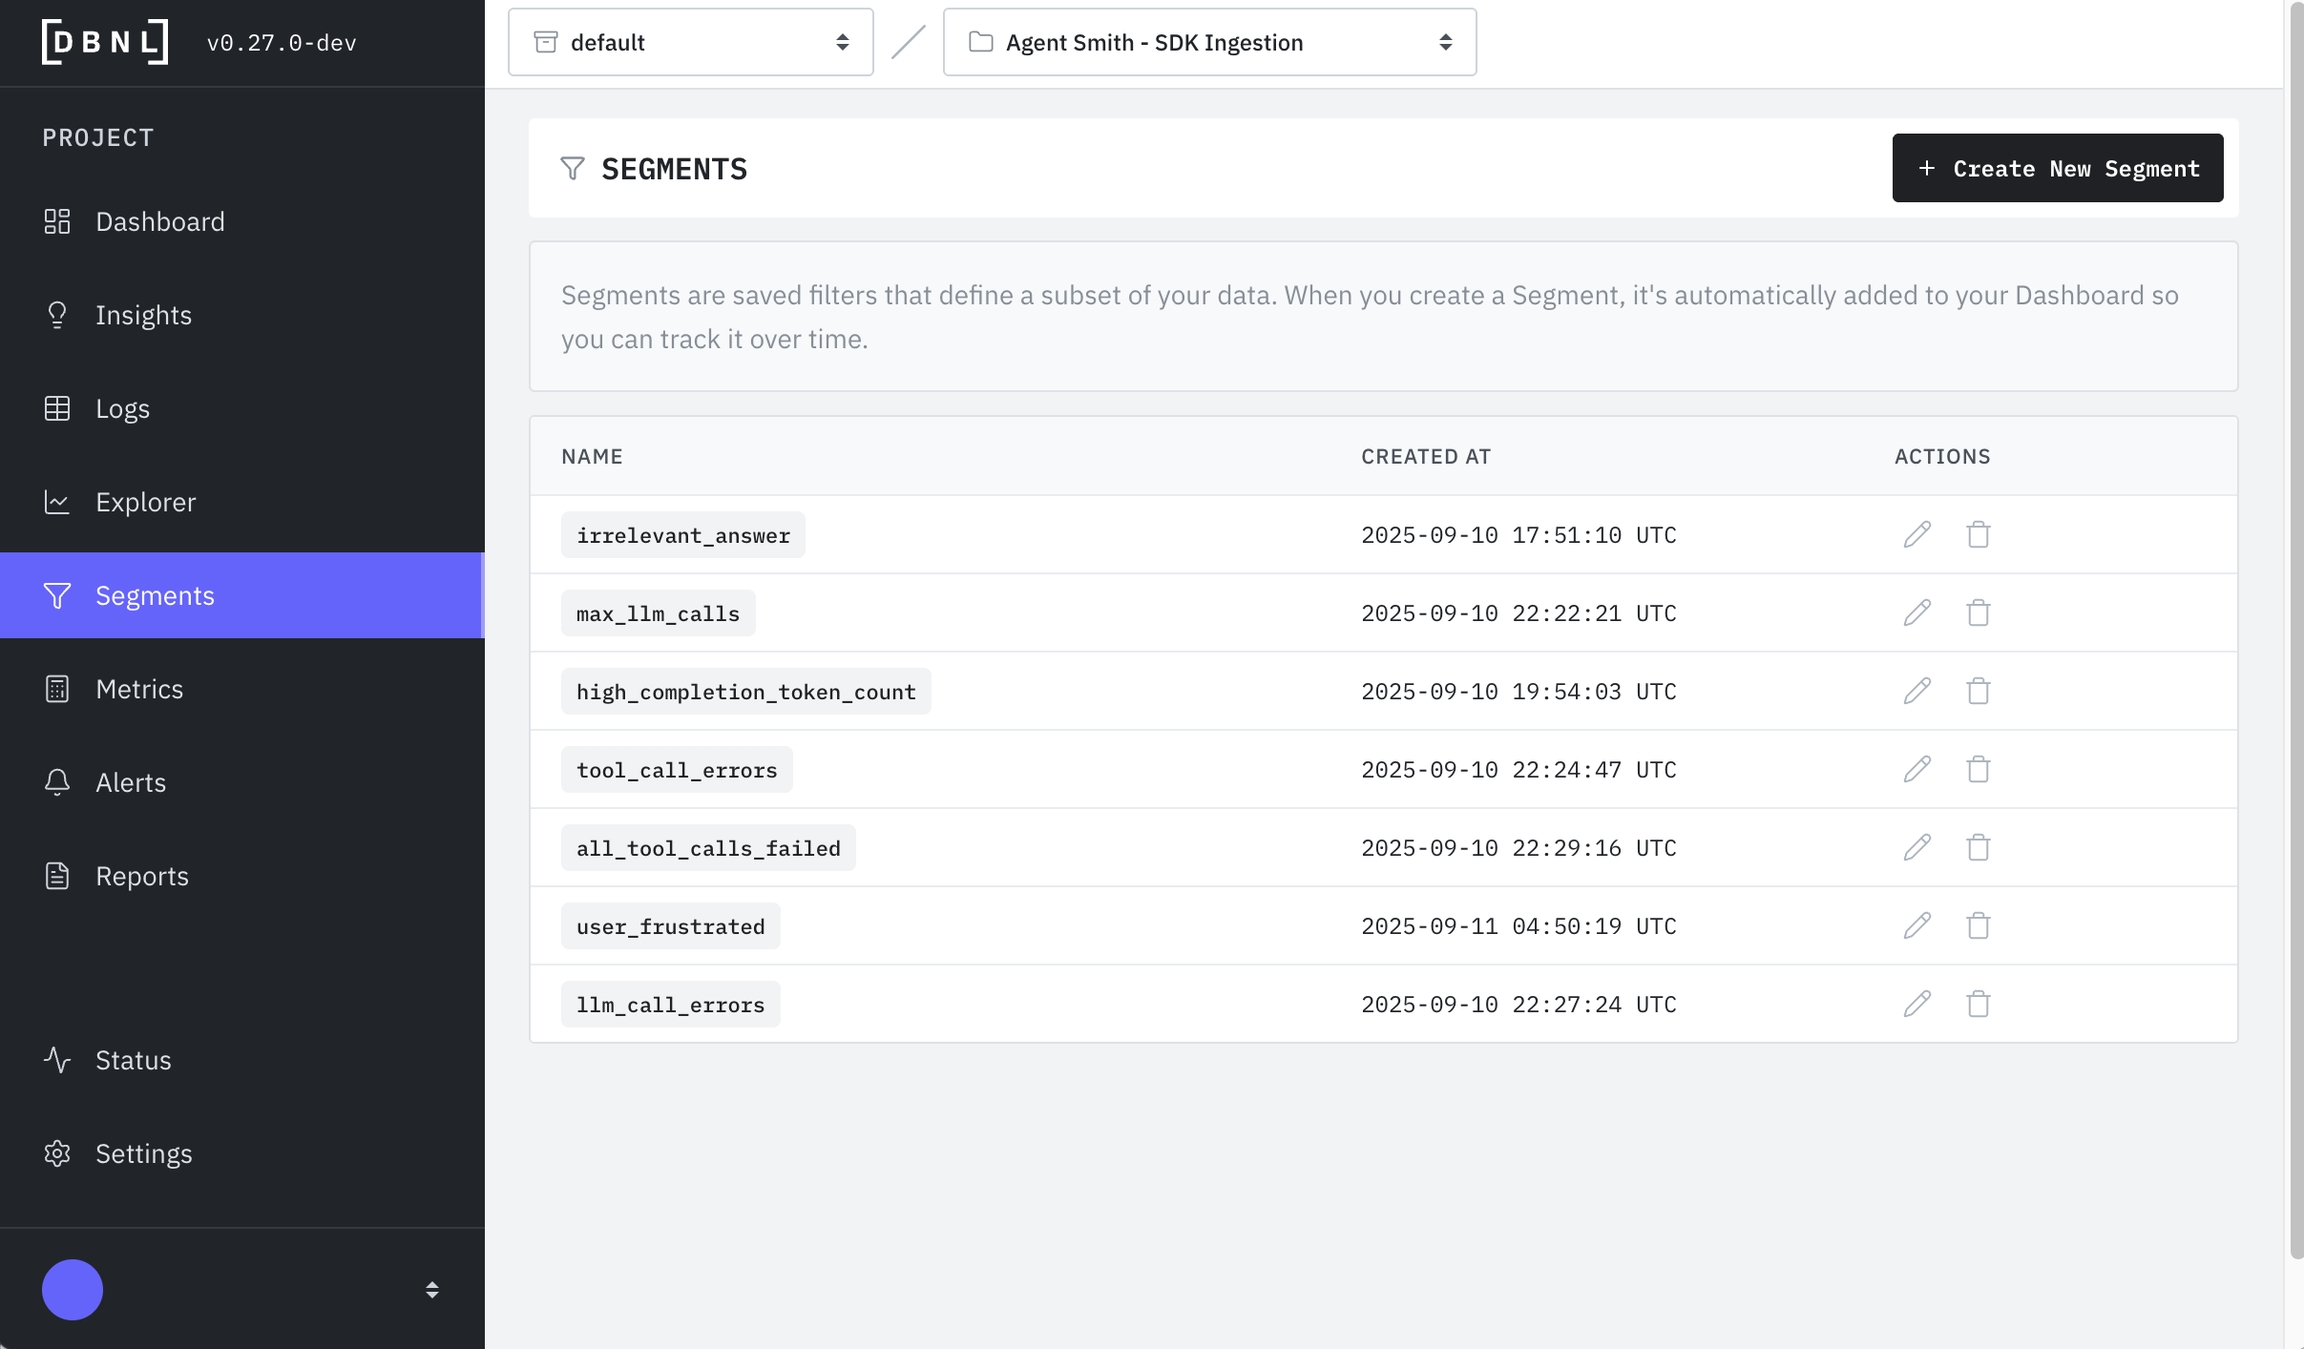The width and height of the screenshot is (2304, 1349).
Task: Click the vertical scrollbar on the right
Action: [2295, 630]
